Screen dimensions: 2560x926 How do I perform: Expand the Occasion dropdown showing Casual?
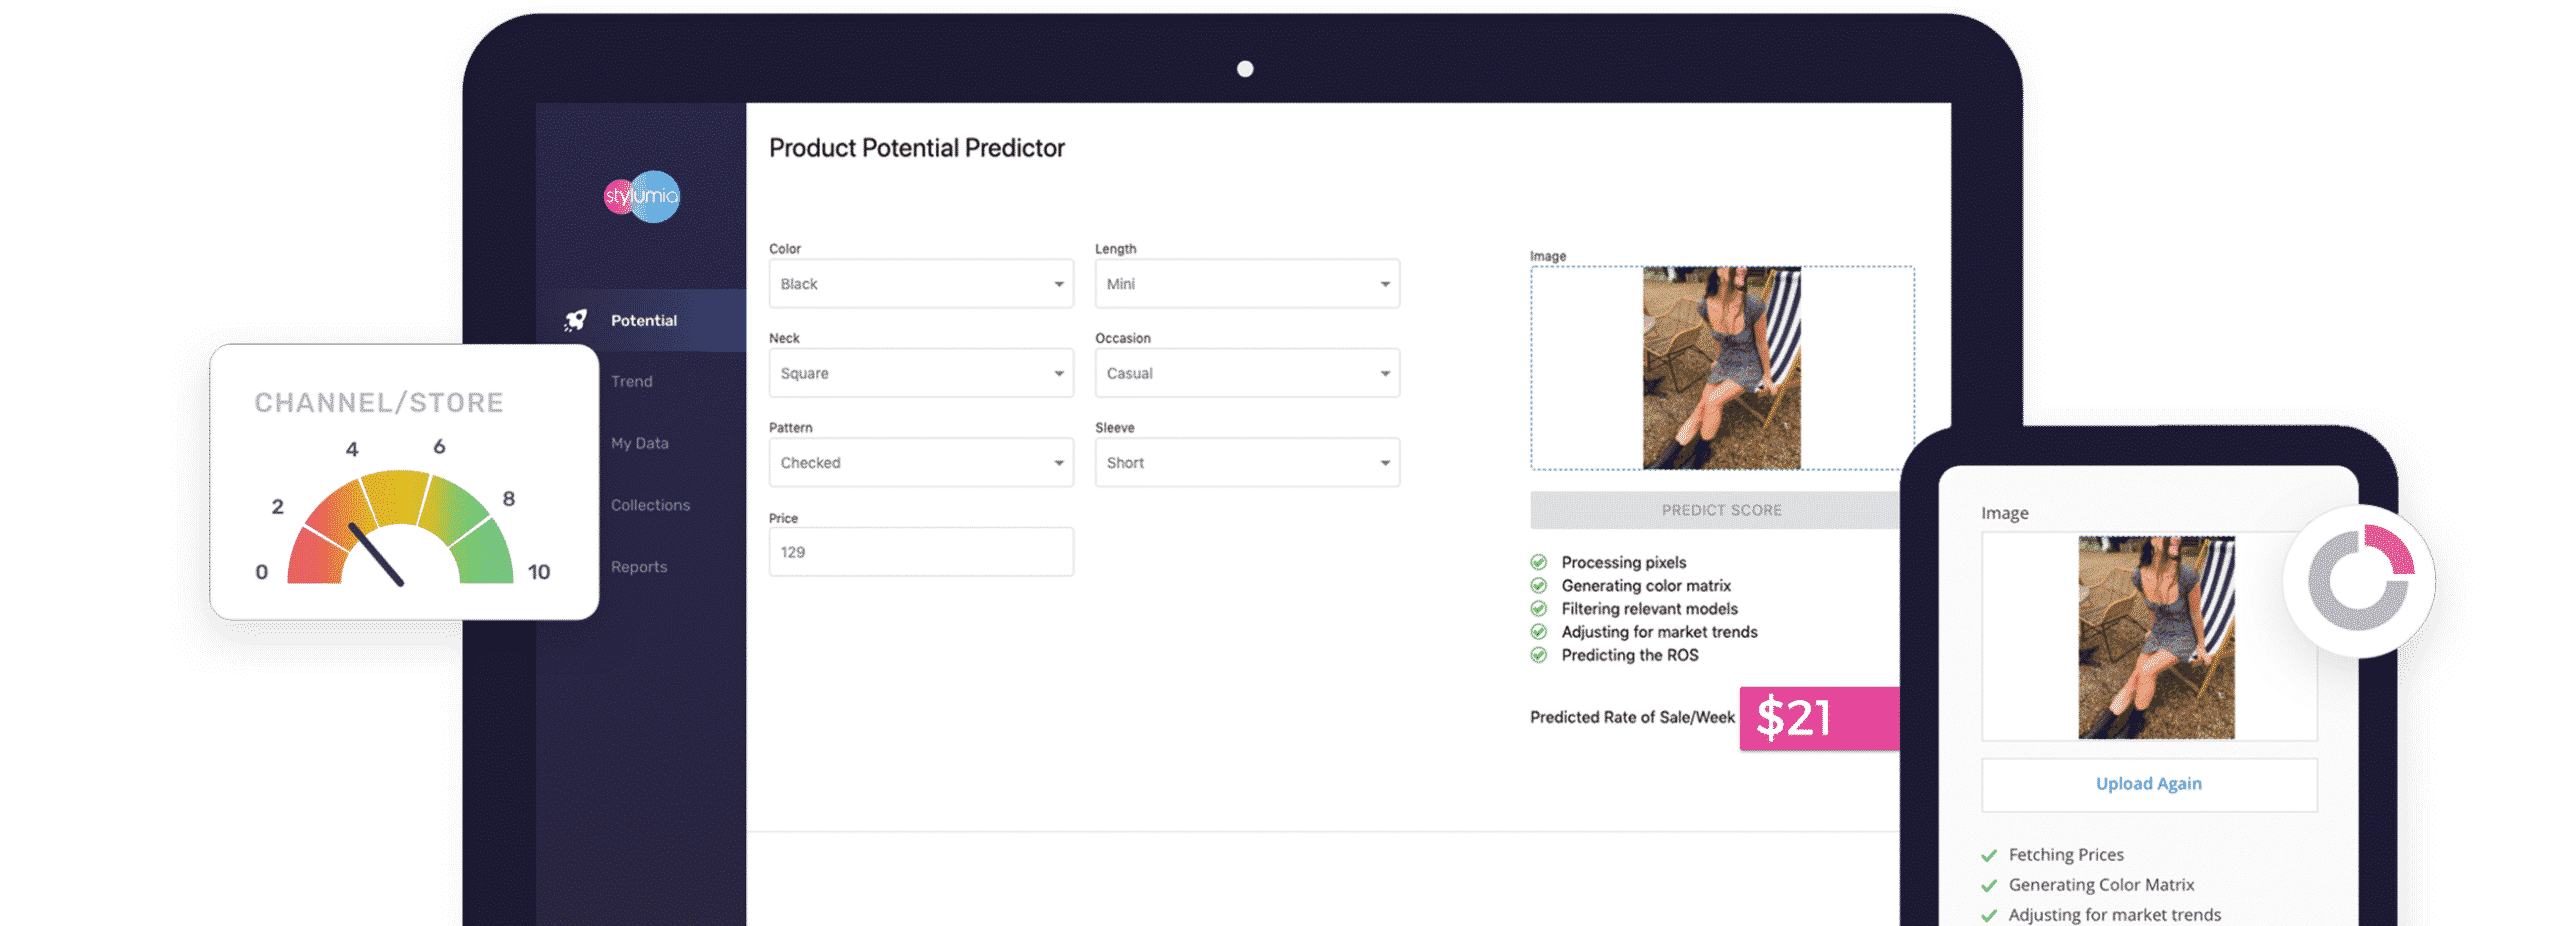coord(1246,373)
